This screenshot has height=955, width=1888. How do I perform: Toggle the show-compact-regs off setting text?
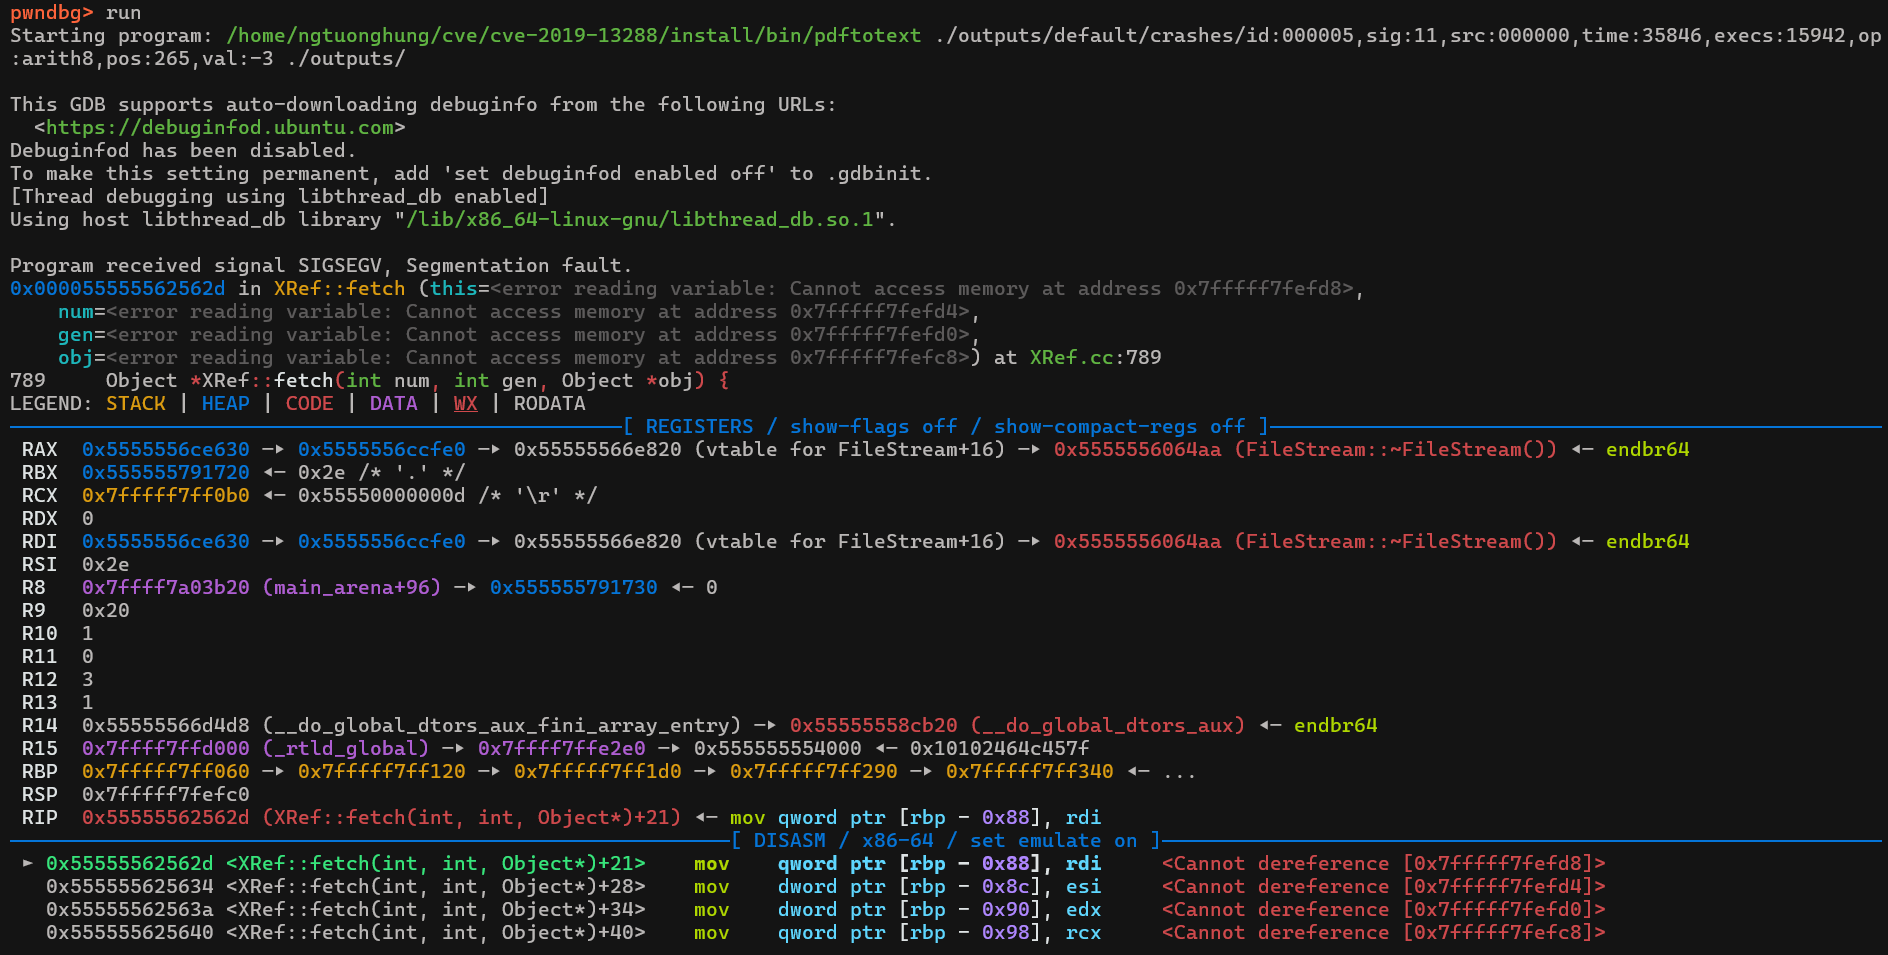[1119, 426]
